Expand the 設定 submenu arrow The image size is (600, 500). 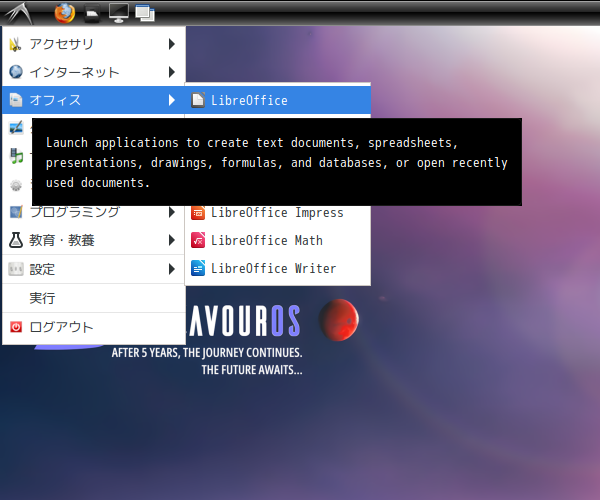172,269
